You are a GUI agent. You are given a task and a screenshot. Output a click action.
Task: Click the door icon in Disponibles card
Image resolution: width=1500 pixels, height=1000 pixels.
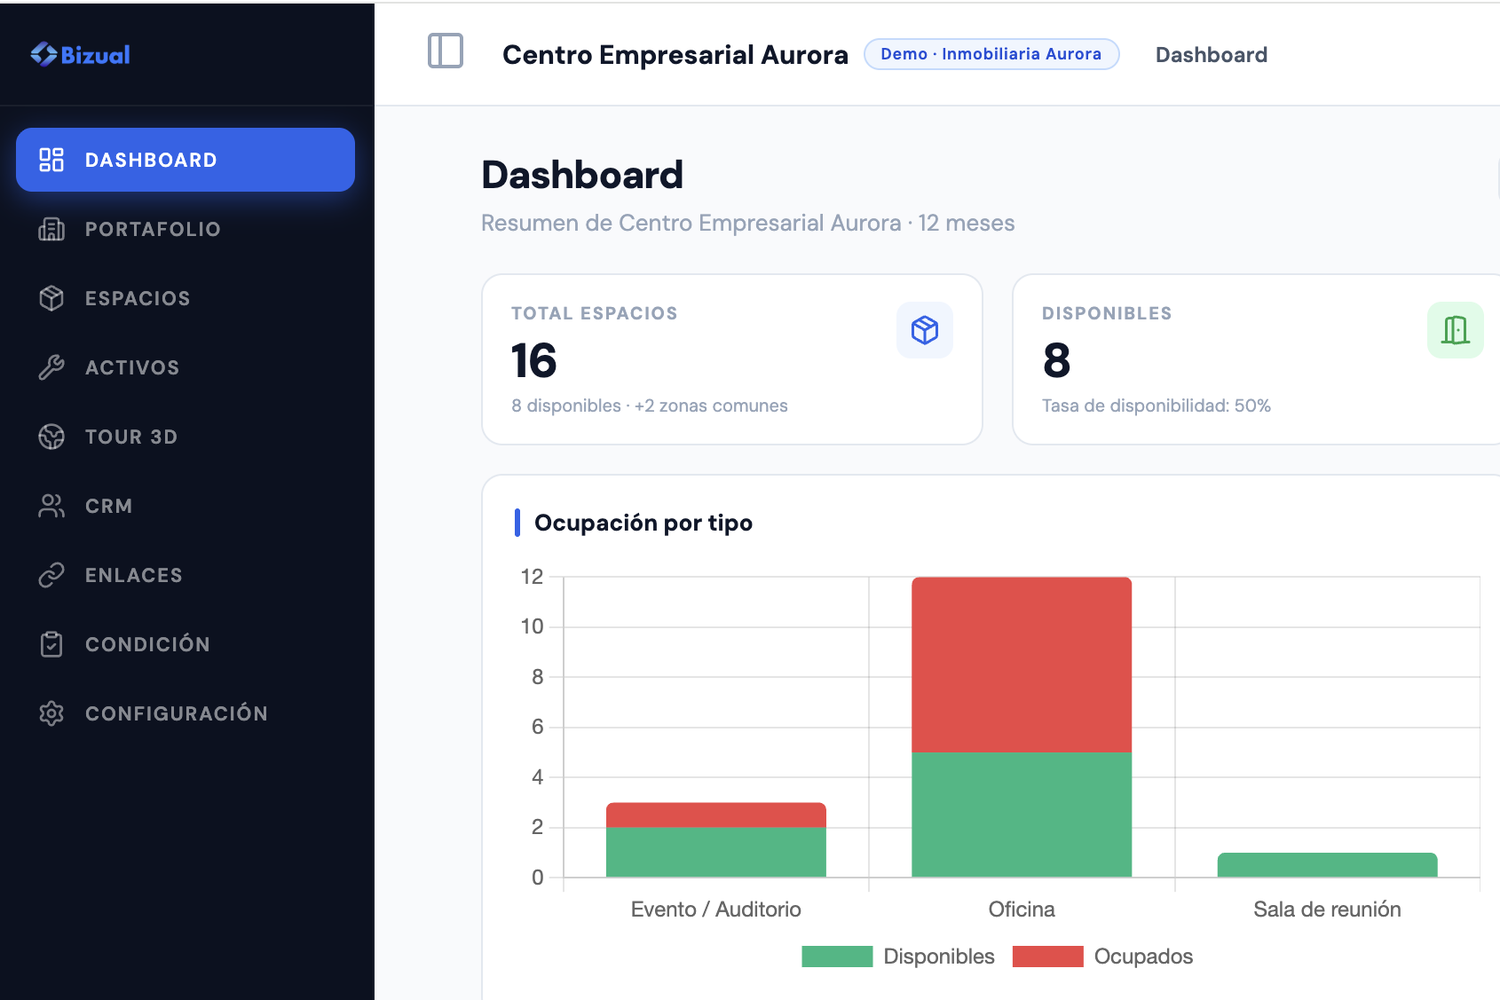(1455, 330)
